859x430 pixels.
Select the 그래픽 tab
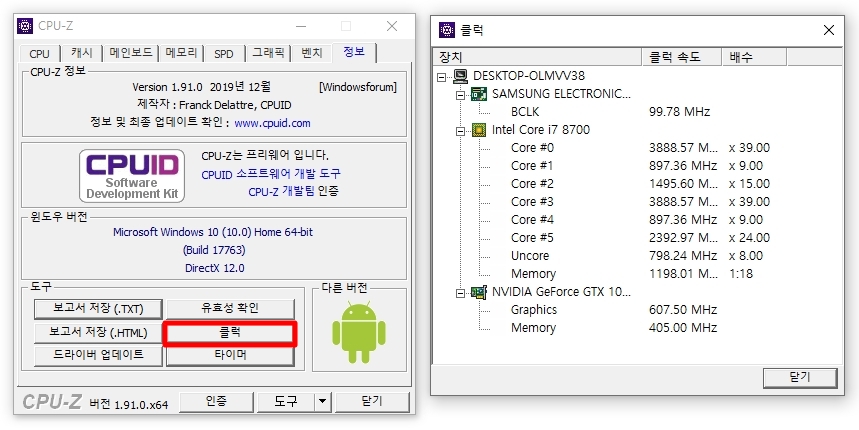pos(268,53)
